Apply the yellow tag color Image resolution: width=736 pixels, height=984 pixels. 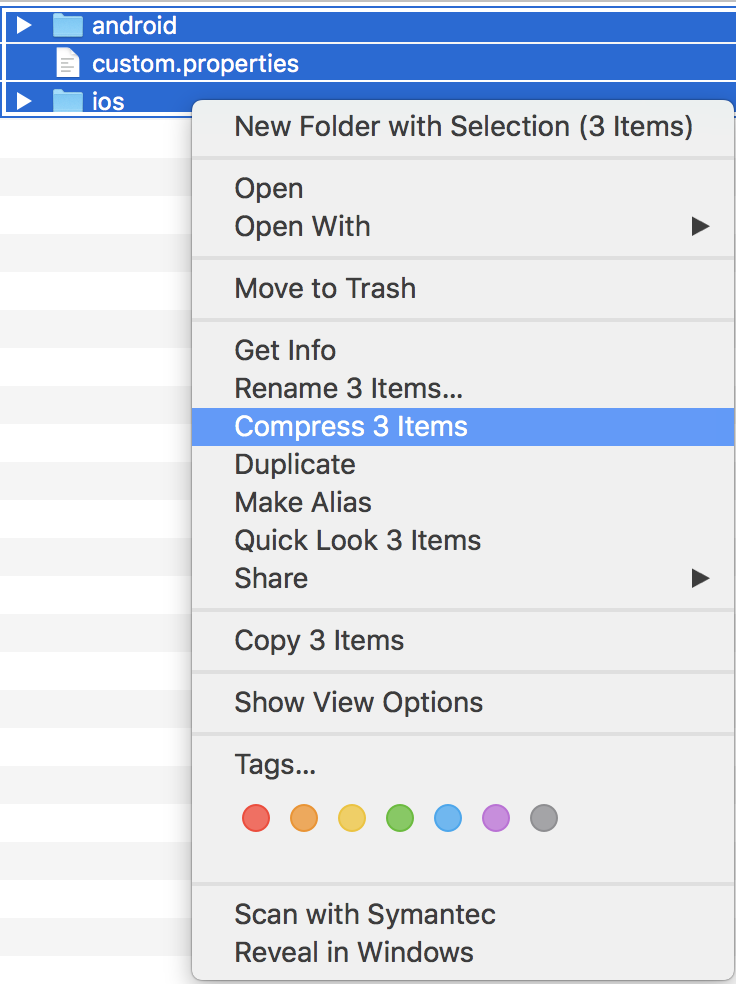pos(352,818)
